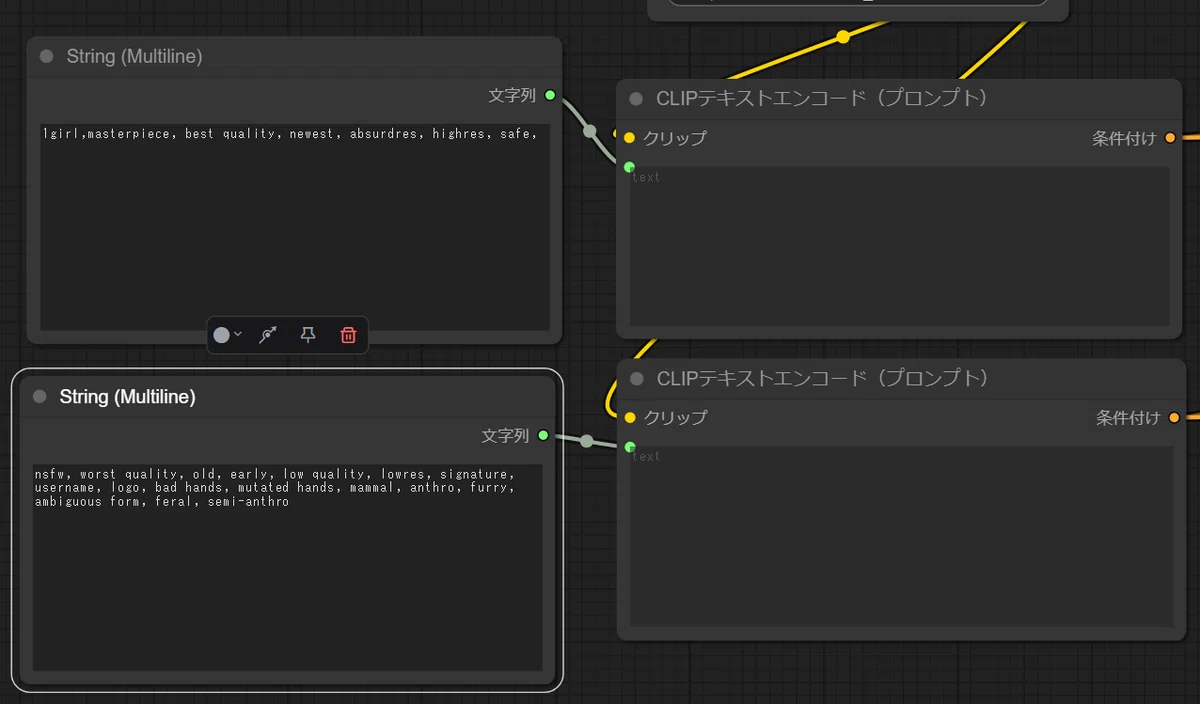Open the node color picker in selection toolbar
Image resolution: width=1200 pixels, height=704 pixels.
(227, 335)
